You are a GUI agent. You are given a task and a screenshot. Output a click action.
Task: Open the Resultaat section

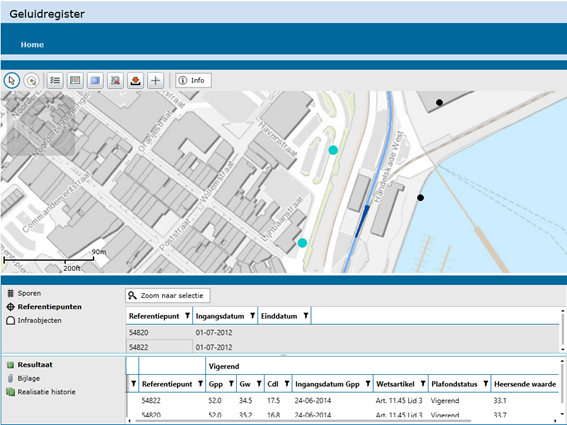pos(35,365)
